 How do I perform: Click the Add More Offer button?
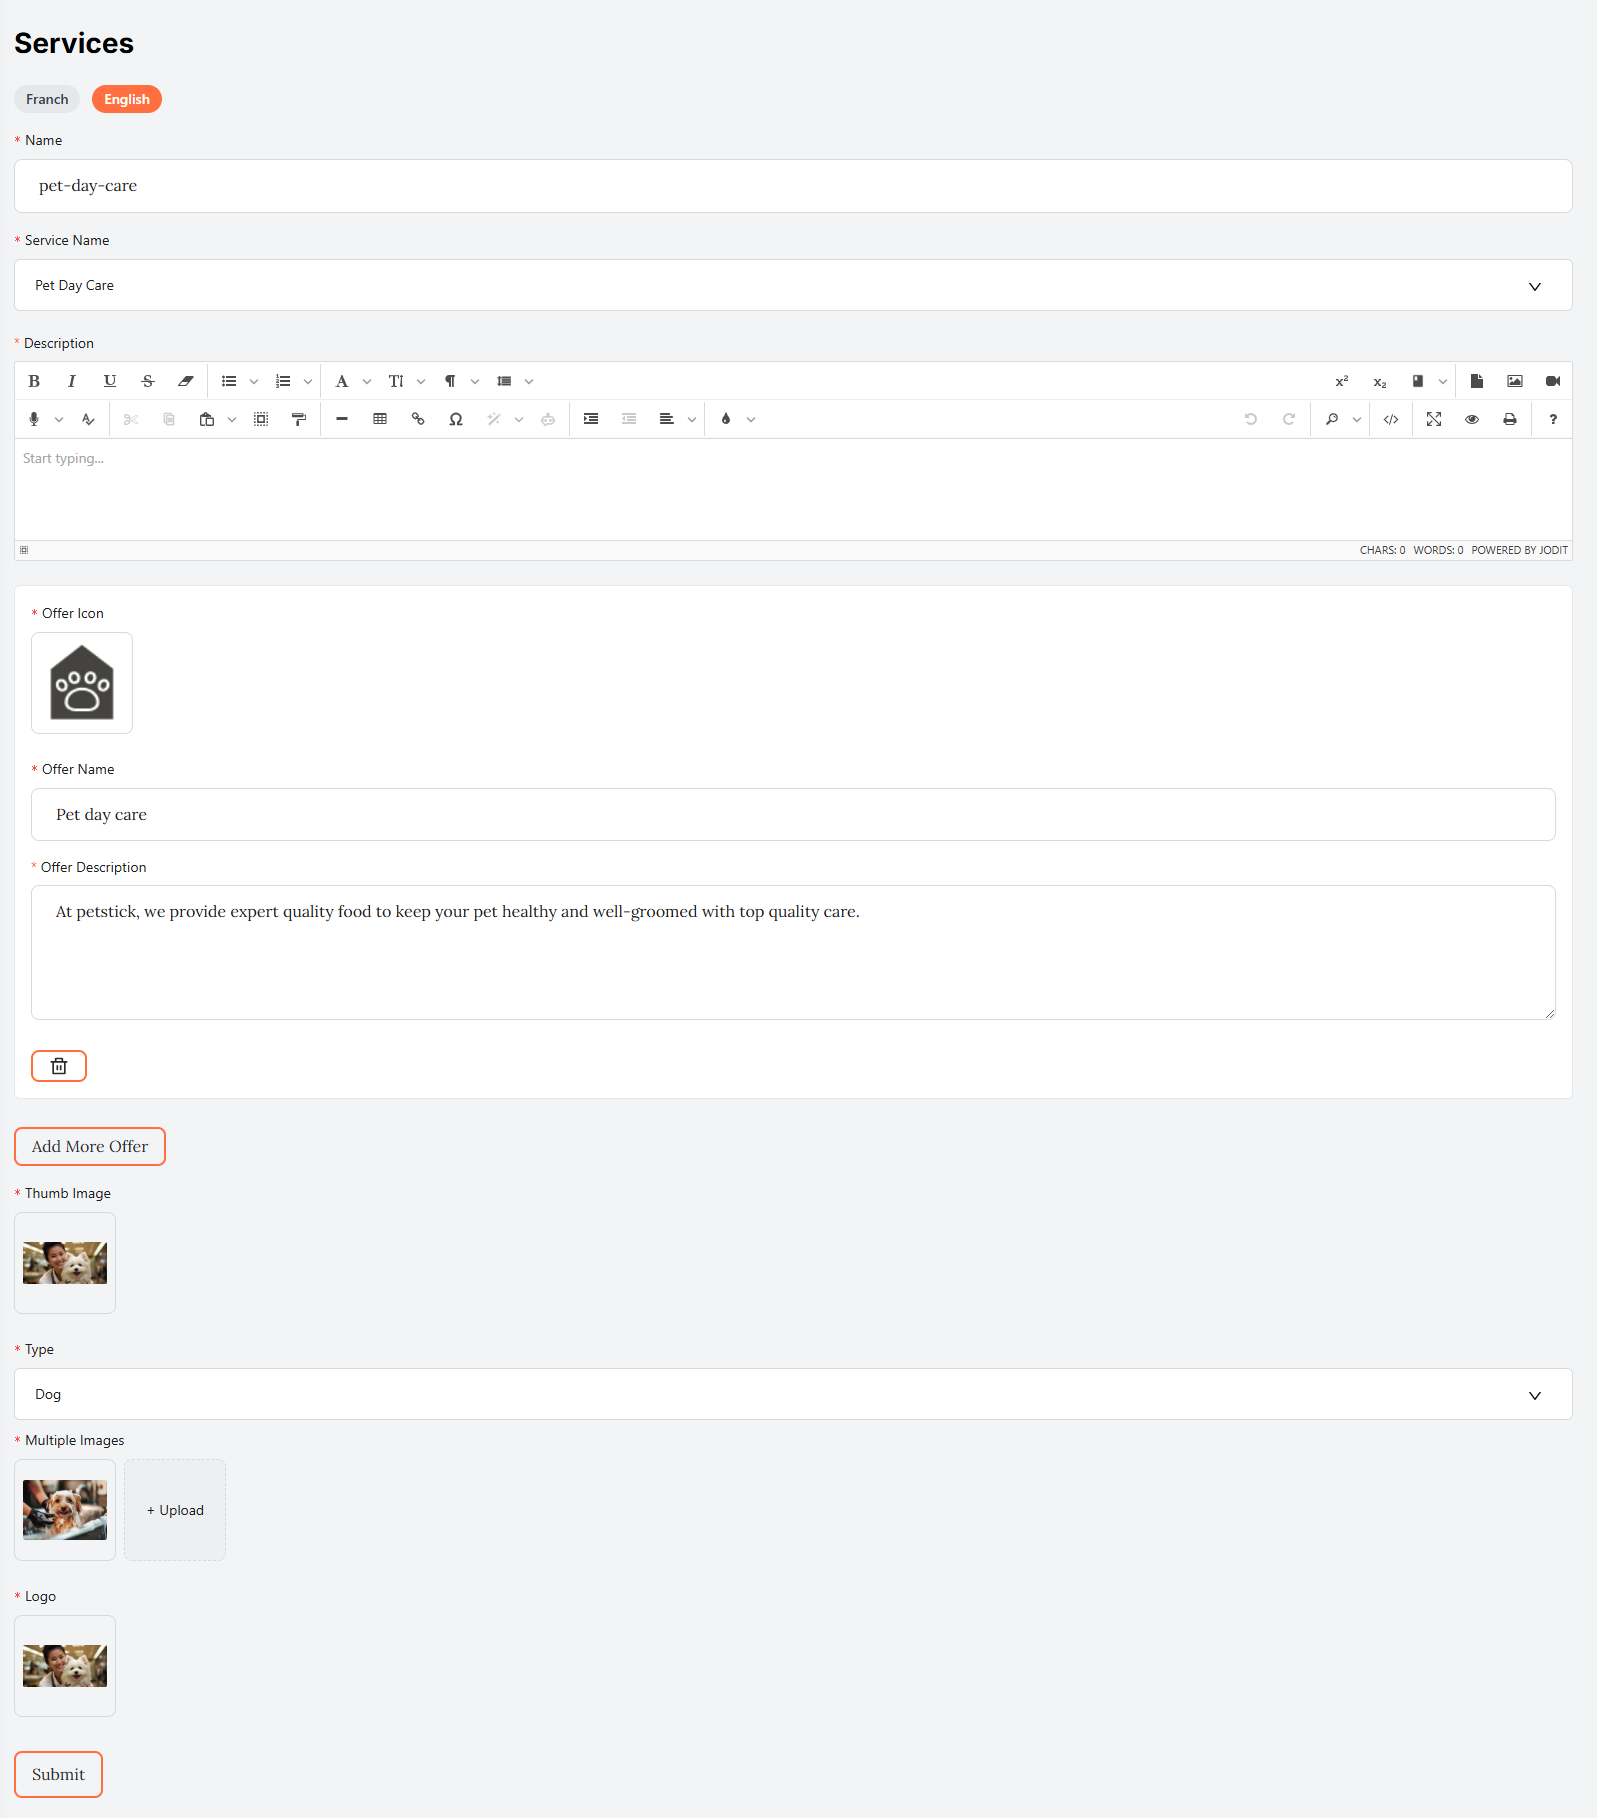tap(90, 1146)
